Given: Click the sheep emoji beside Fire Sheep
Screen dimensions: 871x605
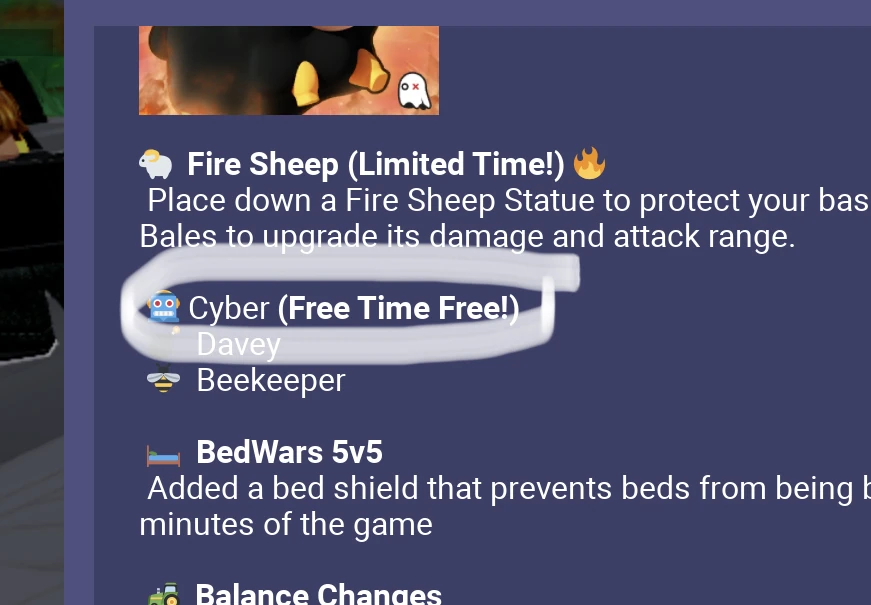Looking at the screenshot, I should pos(156,165).
